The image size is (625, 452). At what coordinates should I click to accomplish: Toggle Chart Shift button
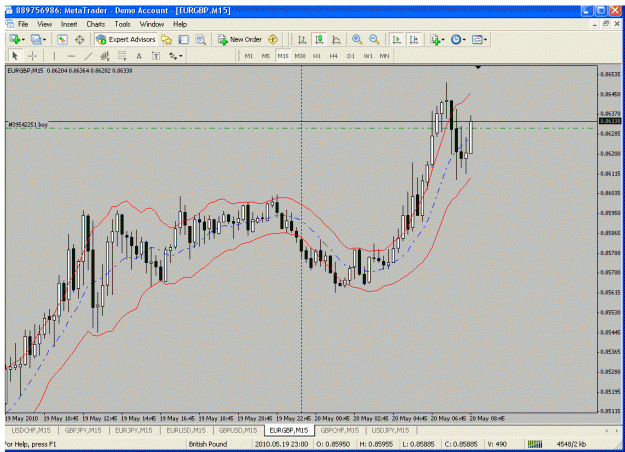414,39
